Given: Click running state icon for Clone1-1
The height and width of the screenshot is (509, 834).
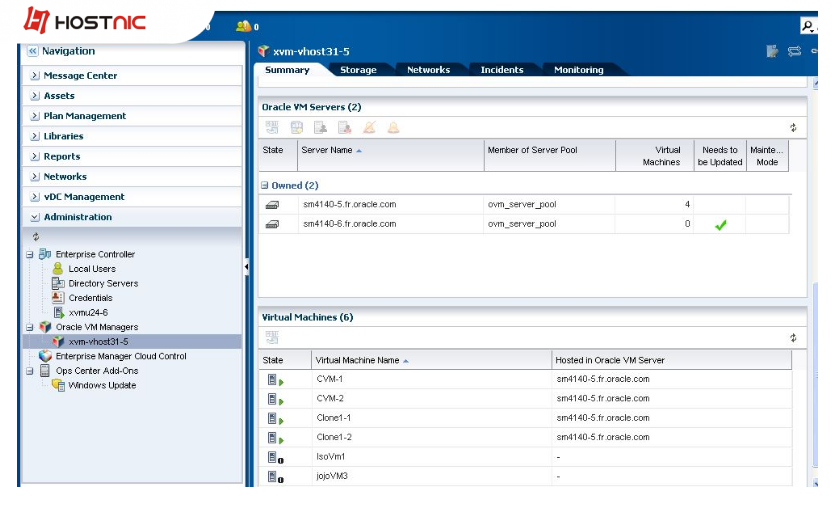Looking at the screenshot, I should click(x=276, y=419).
